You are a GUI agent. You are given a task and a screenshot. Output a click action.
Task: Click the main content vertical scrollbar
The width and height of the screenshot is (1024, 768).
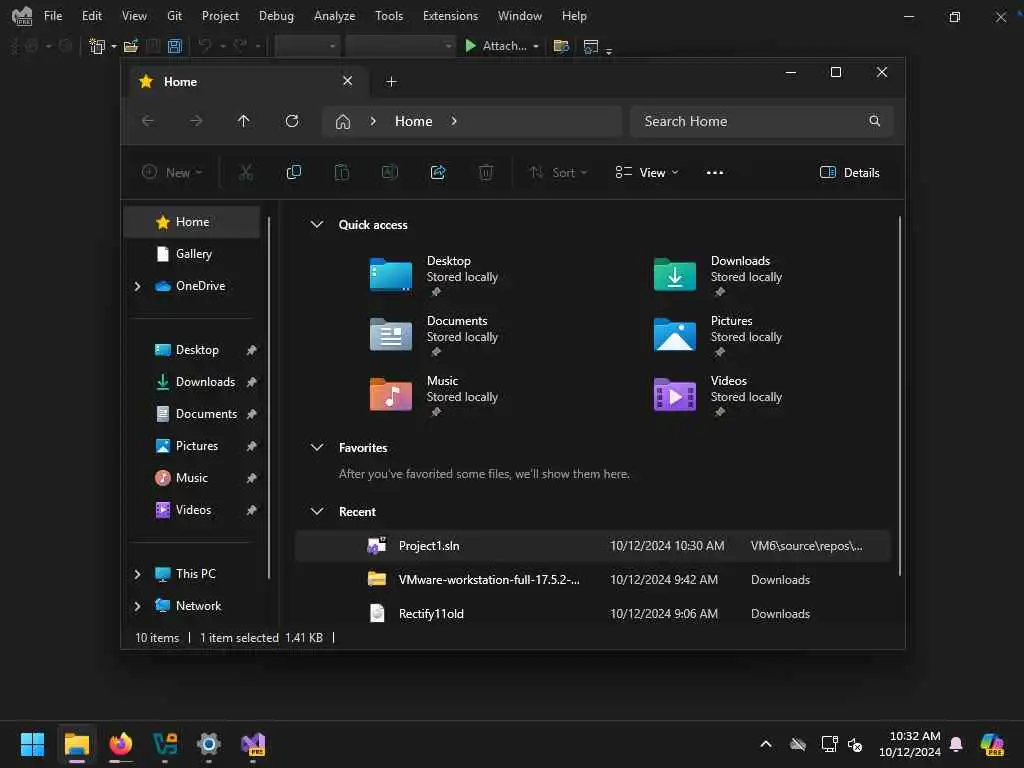tap(899, 396)
